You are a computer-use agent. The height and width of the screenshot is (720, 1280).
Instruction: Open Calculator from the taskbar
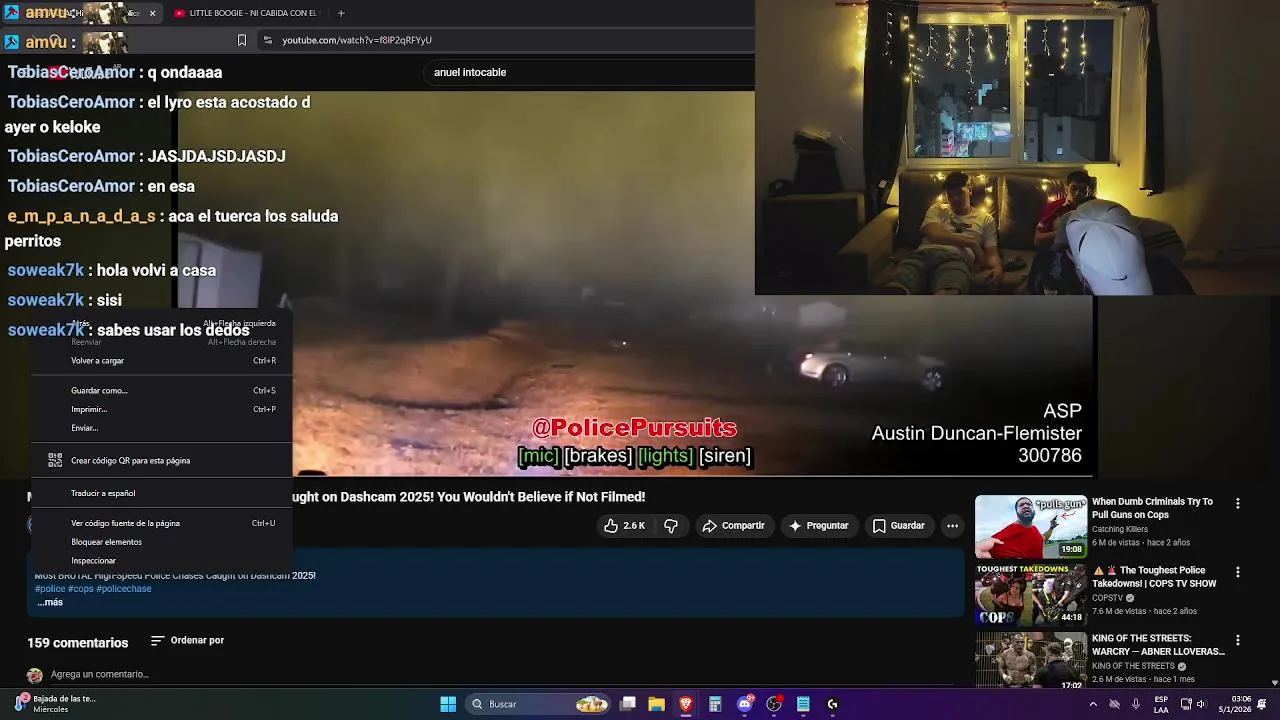coord(715,704)
